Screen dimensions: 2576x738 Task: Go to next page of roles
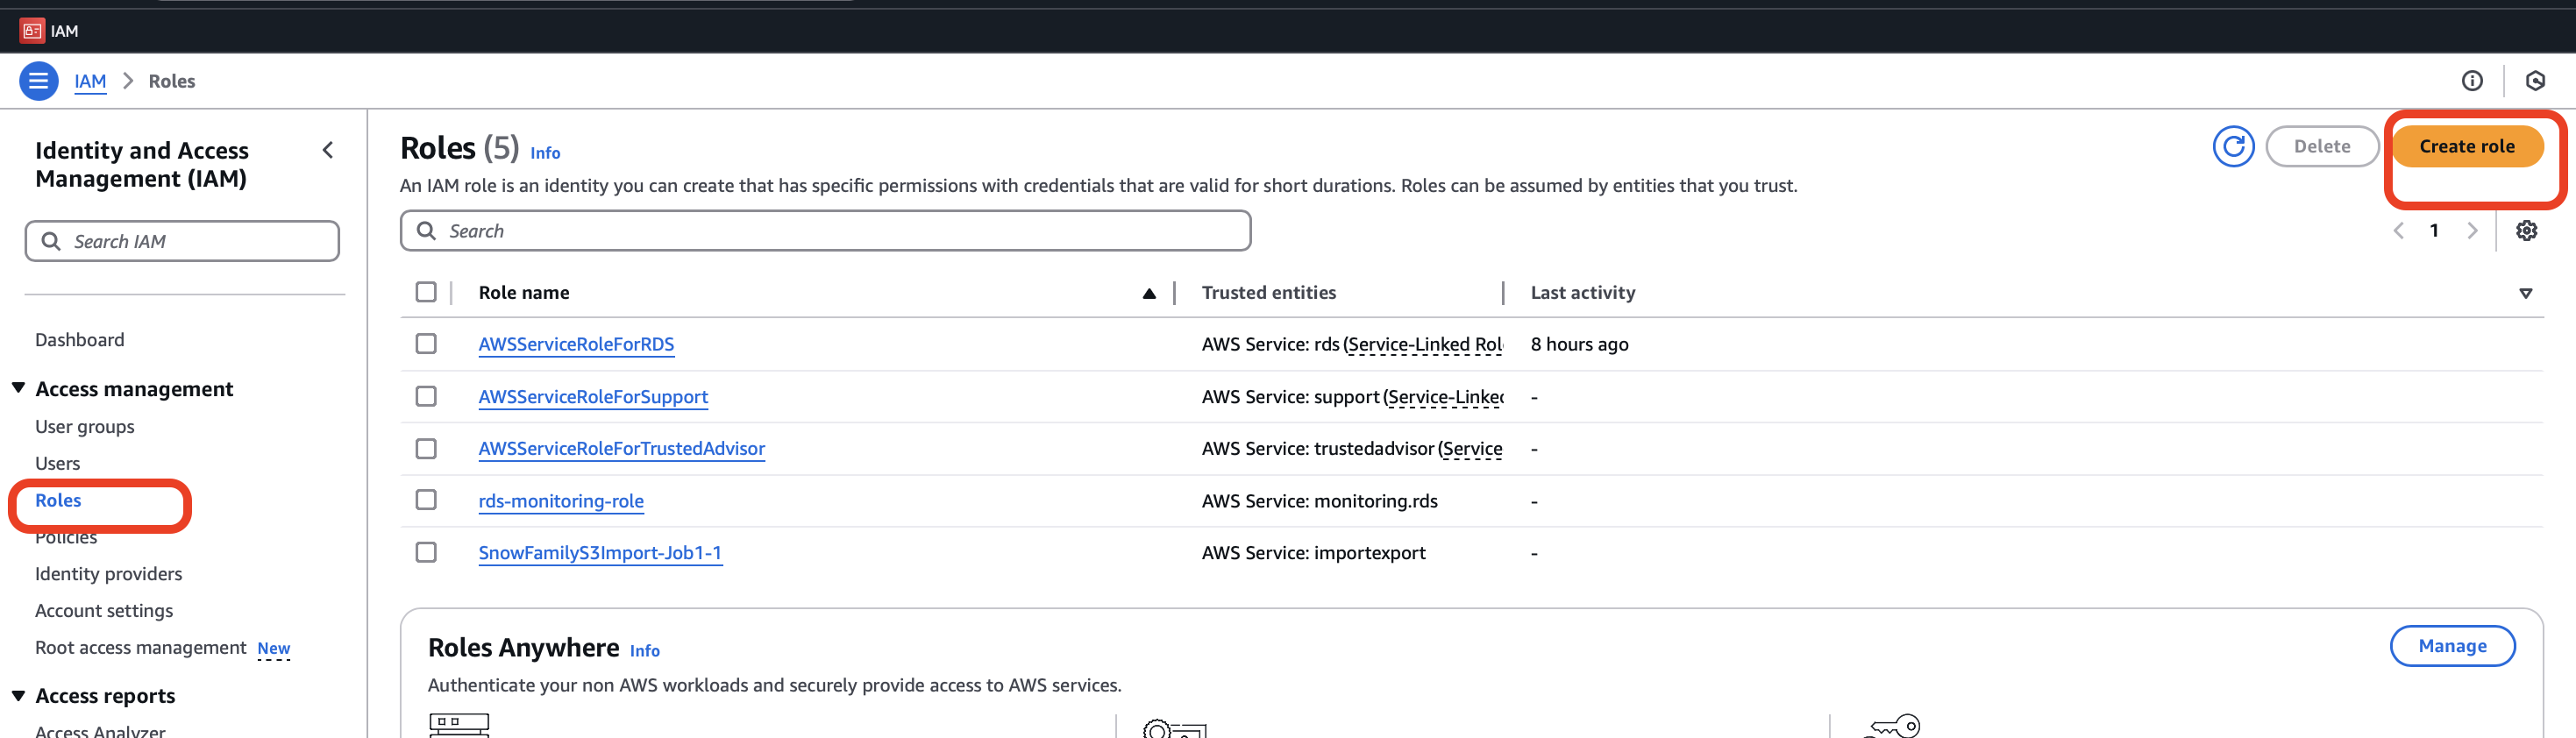pyautogui.click(x=2472, y=231)
